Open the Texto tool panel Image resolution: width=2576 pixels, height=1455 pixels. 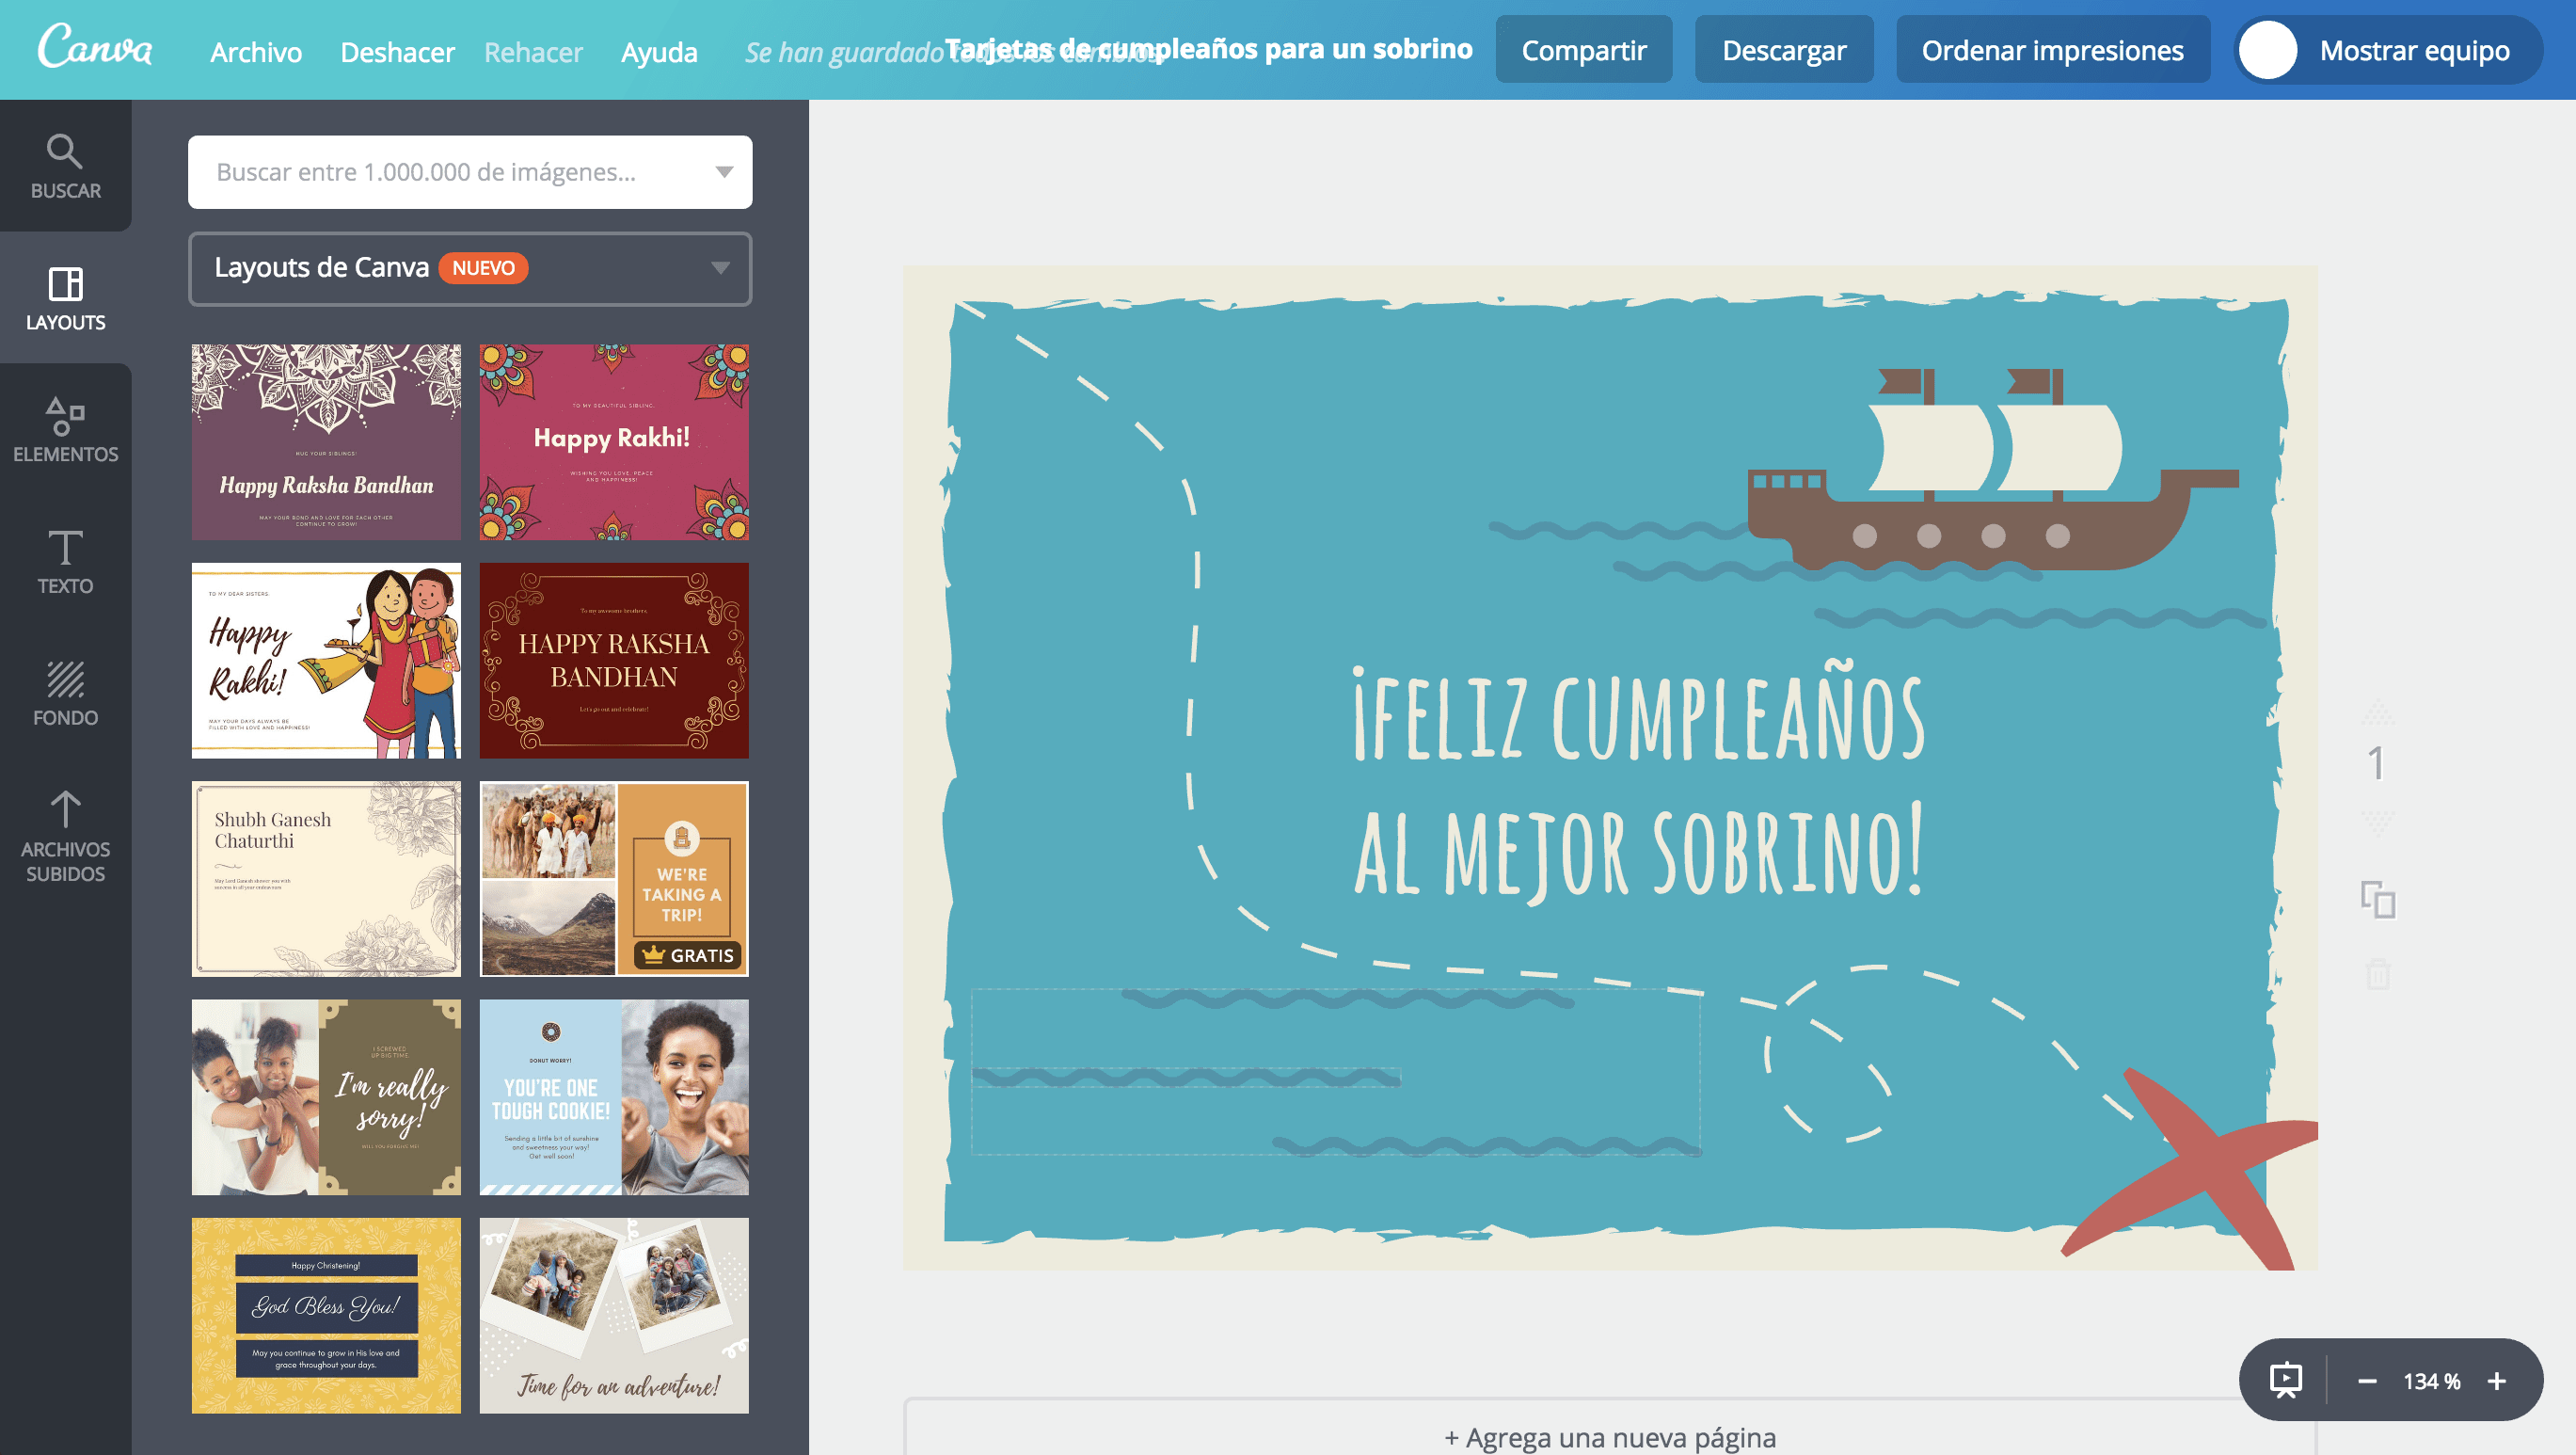click(x=65, y=562)
